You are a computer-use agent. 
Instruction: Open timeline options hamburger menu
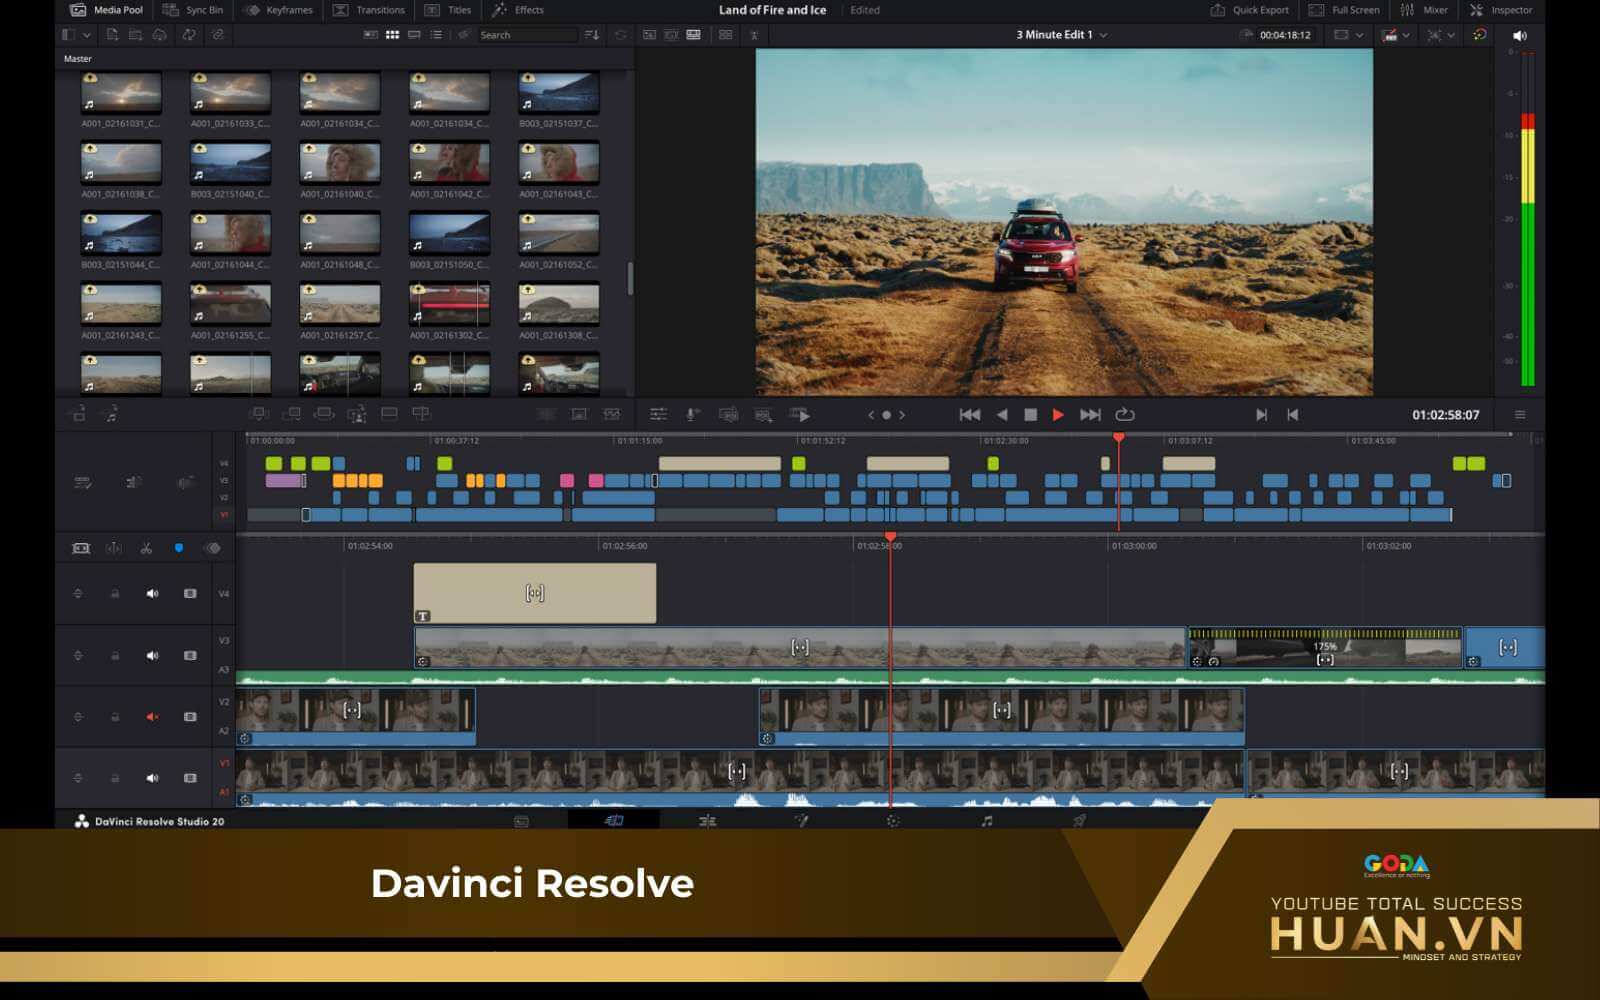1520,415
